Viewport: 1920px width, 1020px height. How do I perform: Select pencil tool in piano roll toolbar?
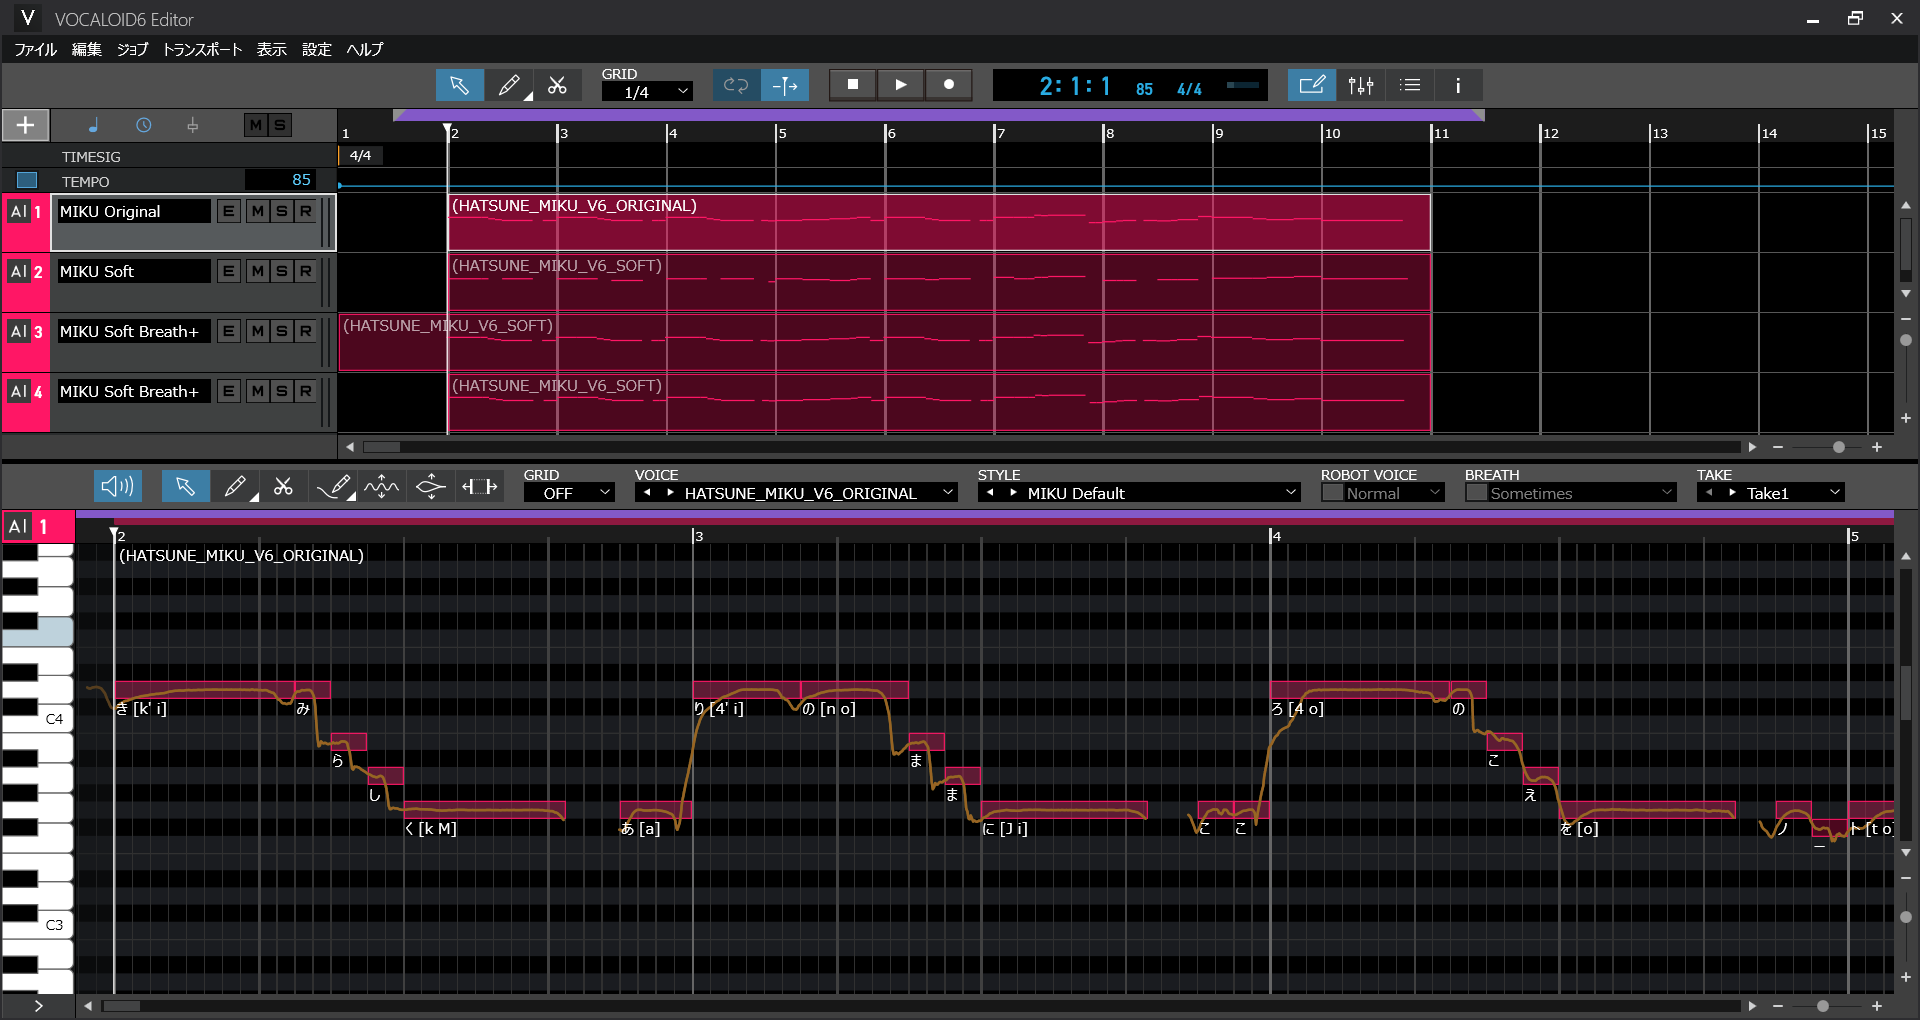[x=235, y=486]
